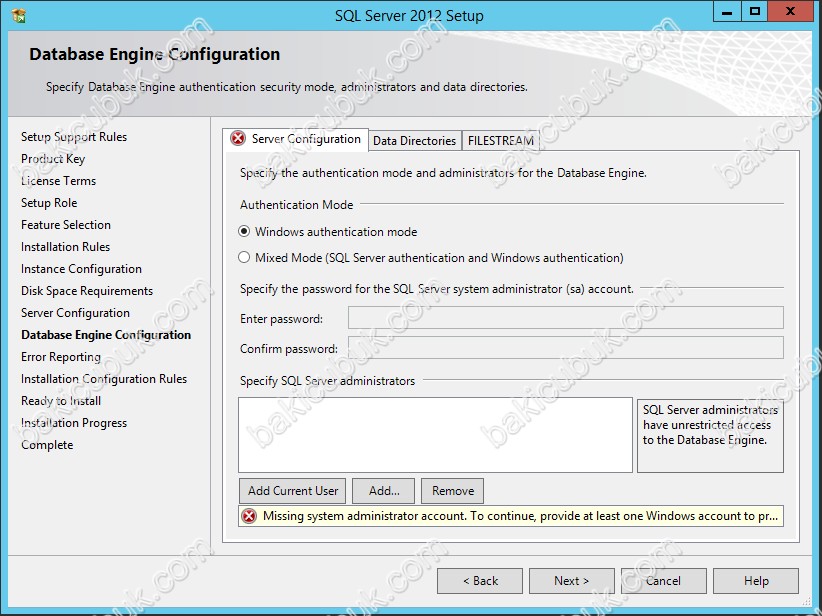This screenshot has width=822, height=616.
Task: Cancel the SQL Server setup
Action: point(664,581)
